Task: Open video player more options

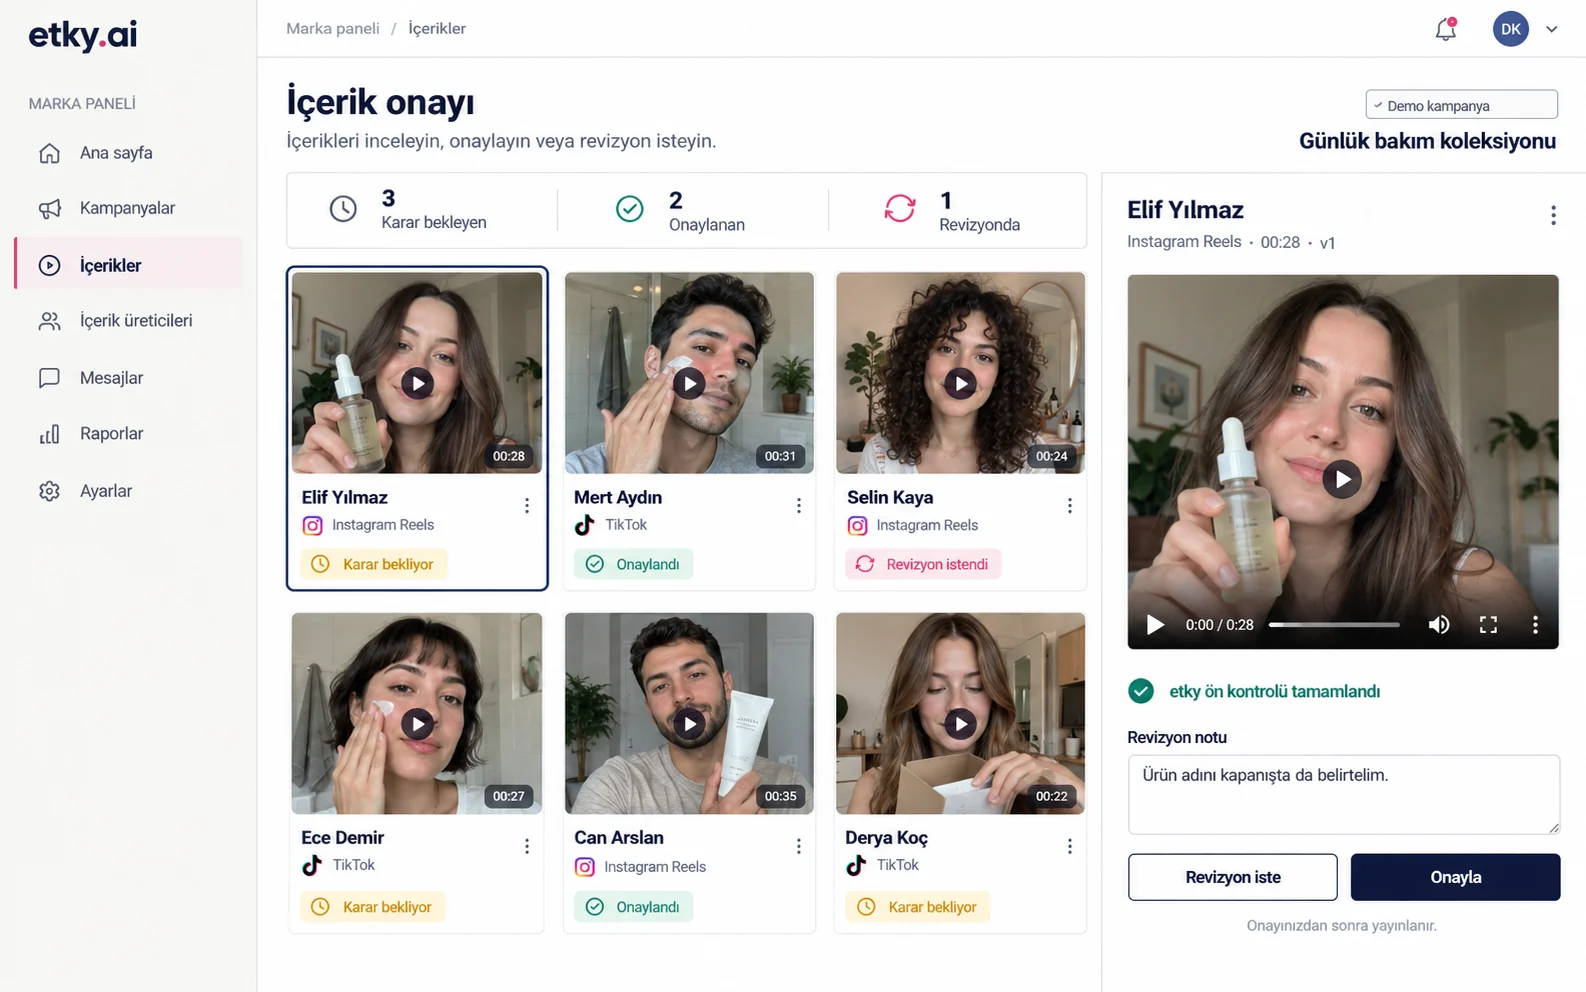Action: (x=1535, y=625)
